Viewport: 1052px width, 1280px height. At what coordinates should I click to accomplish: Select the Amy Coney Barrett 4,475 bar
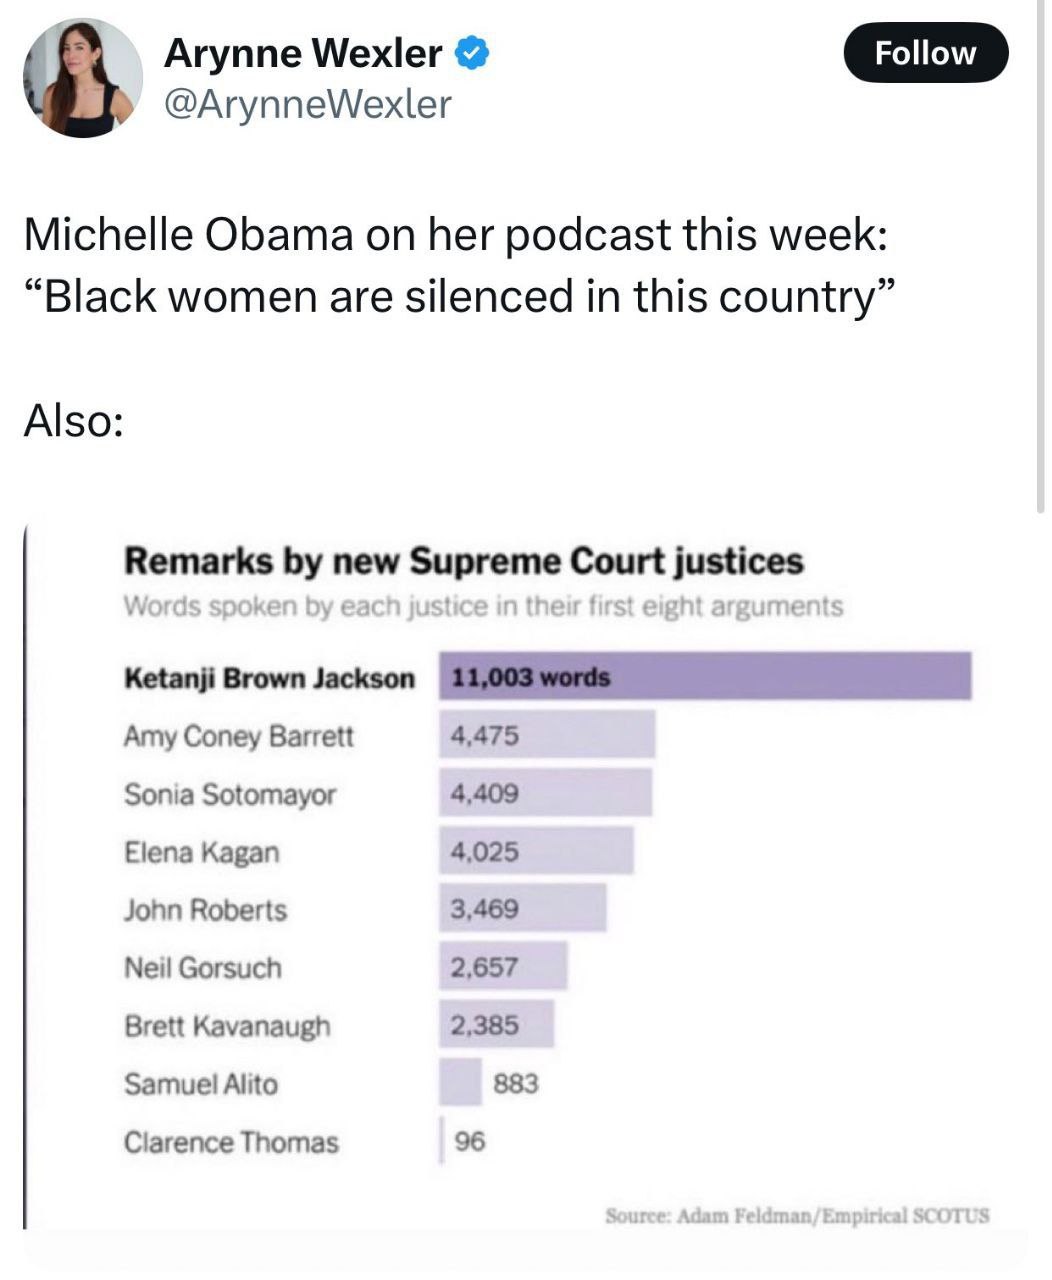point(547,735)
